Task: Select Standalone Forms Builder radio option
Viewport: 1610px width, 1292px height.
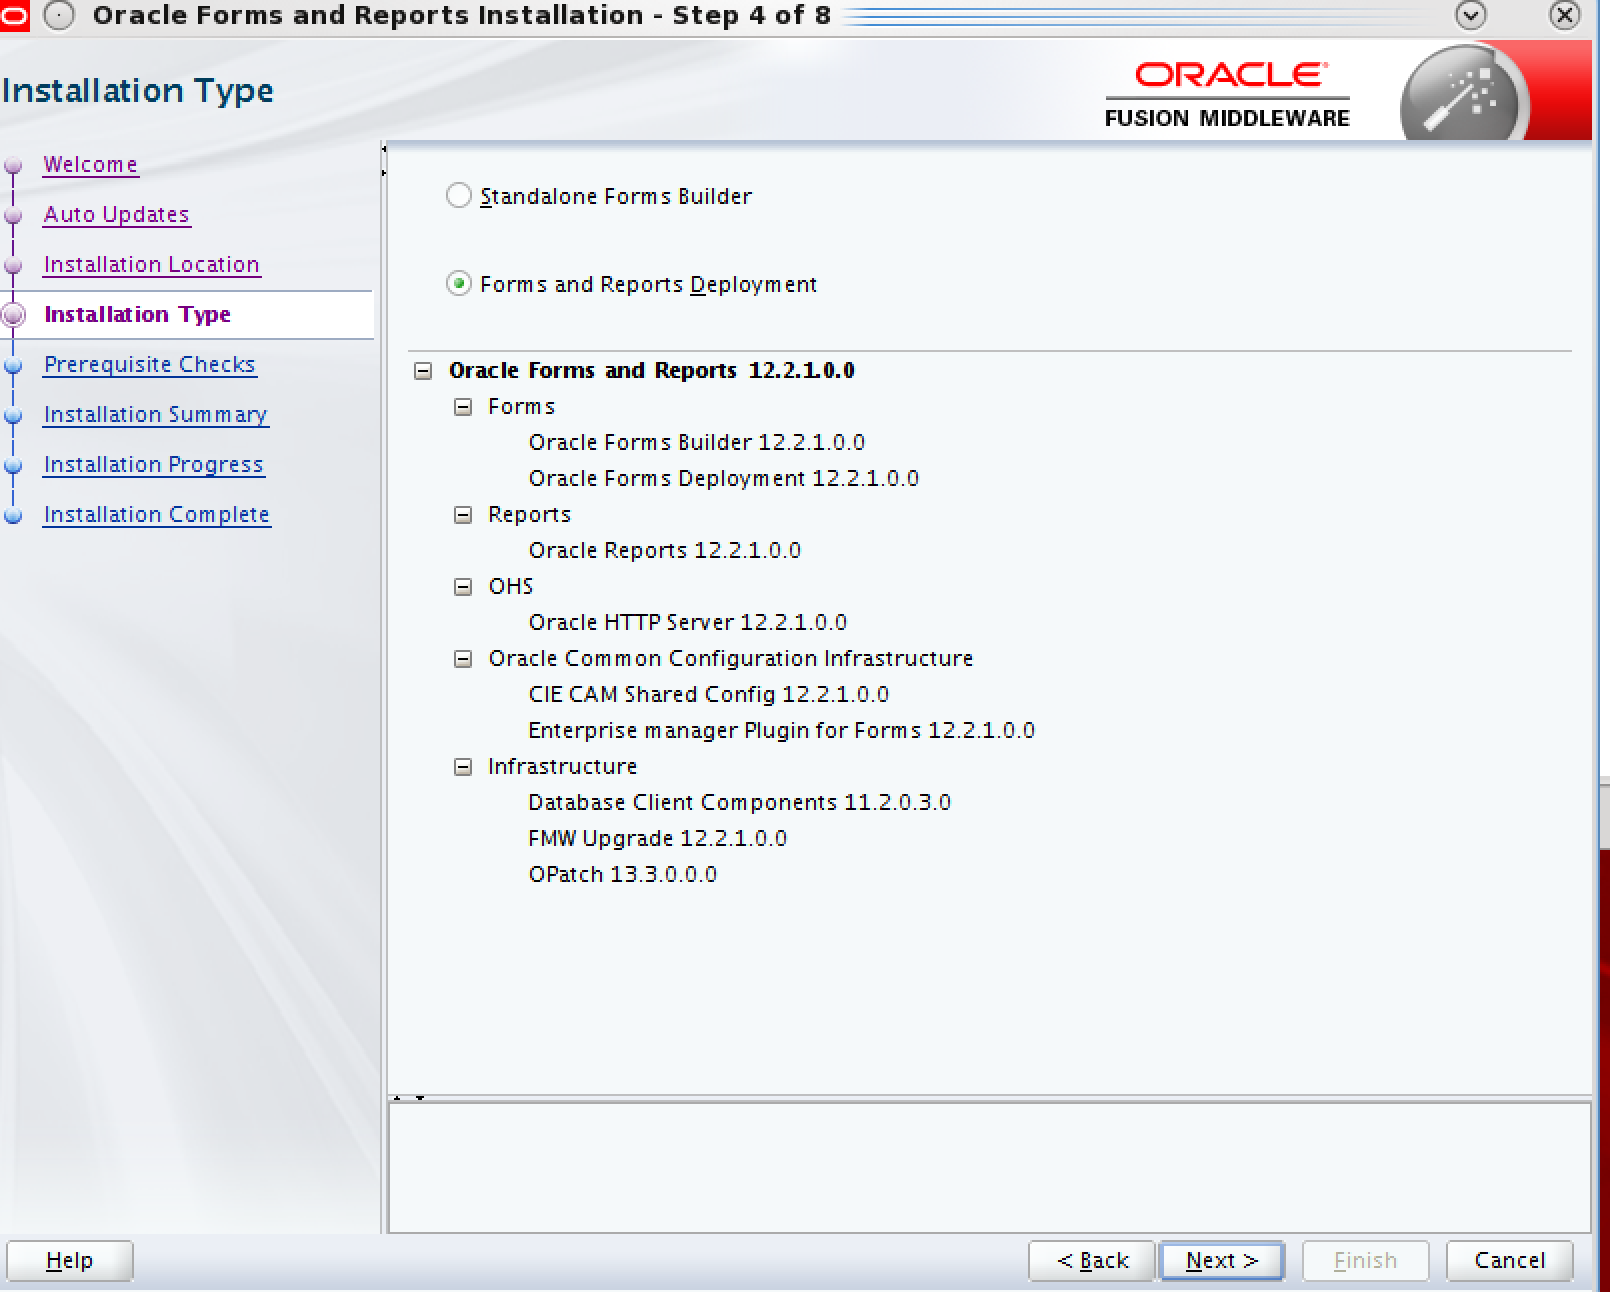Action: point(459,196)
